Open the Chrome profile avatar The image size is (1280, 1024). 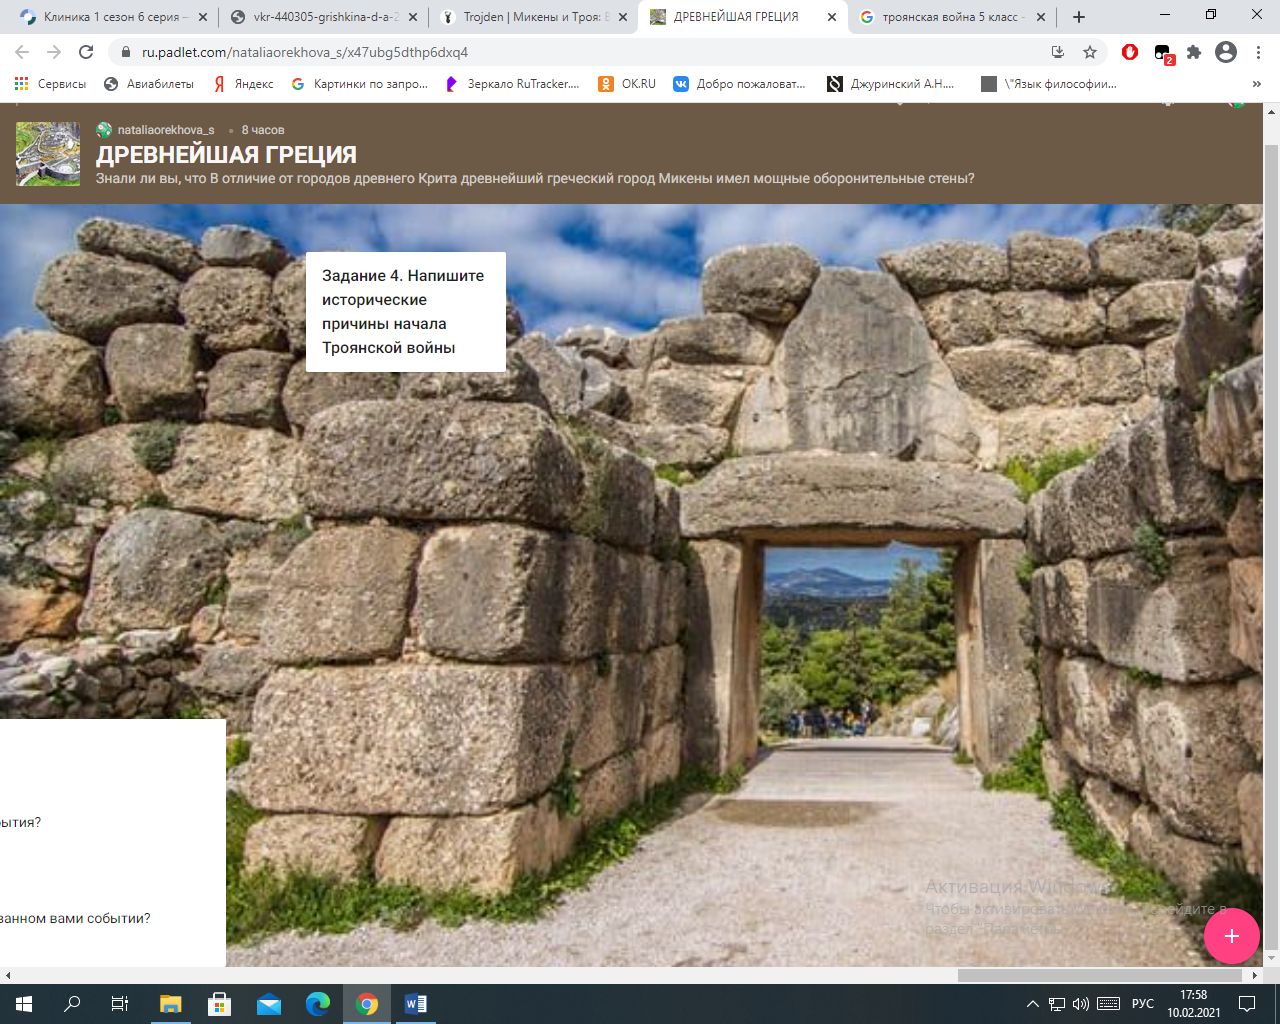[1226, 52]
